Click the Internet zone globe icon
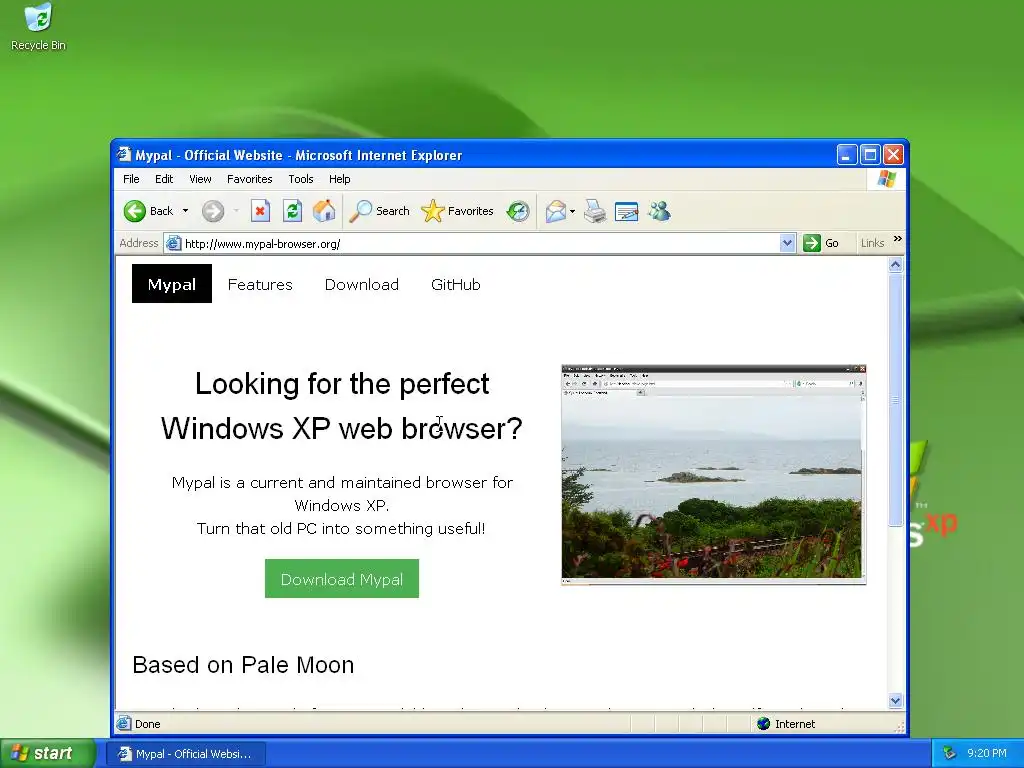This screenshot has height=768, width=1024. 763,724
